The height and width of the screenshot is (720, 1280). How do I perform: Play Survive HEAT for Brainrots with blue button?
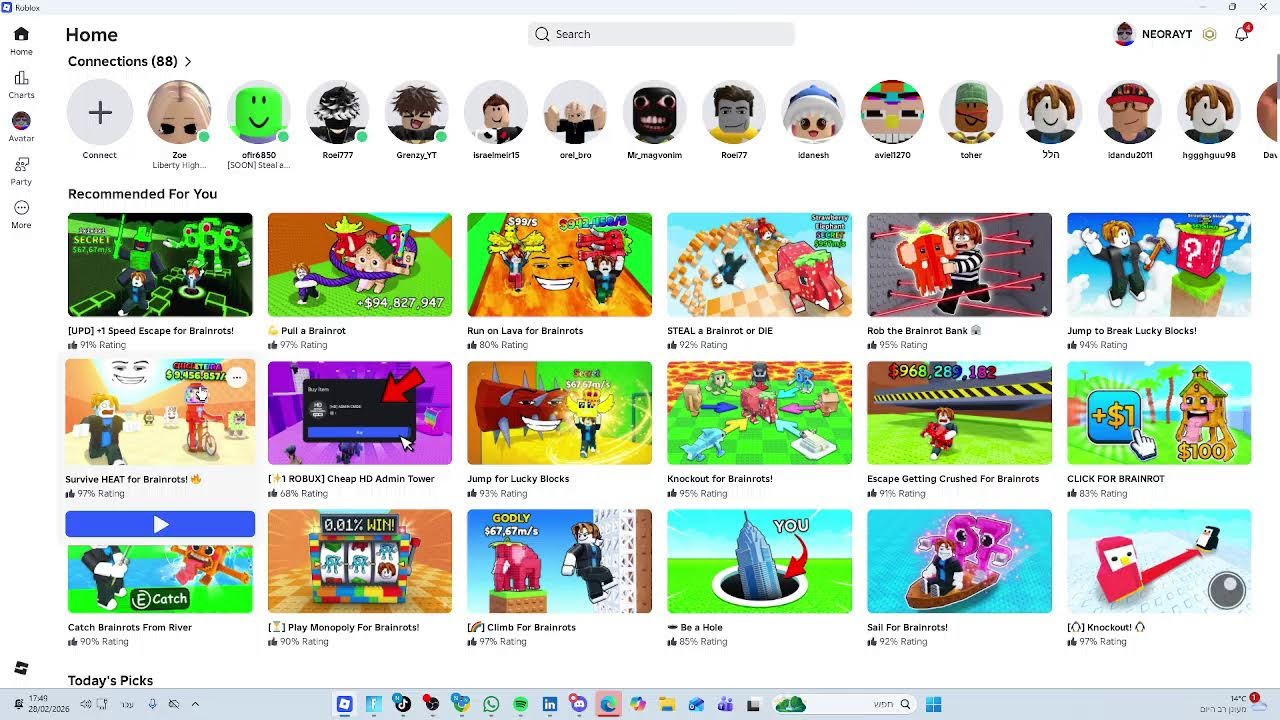click(160, 524)
